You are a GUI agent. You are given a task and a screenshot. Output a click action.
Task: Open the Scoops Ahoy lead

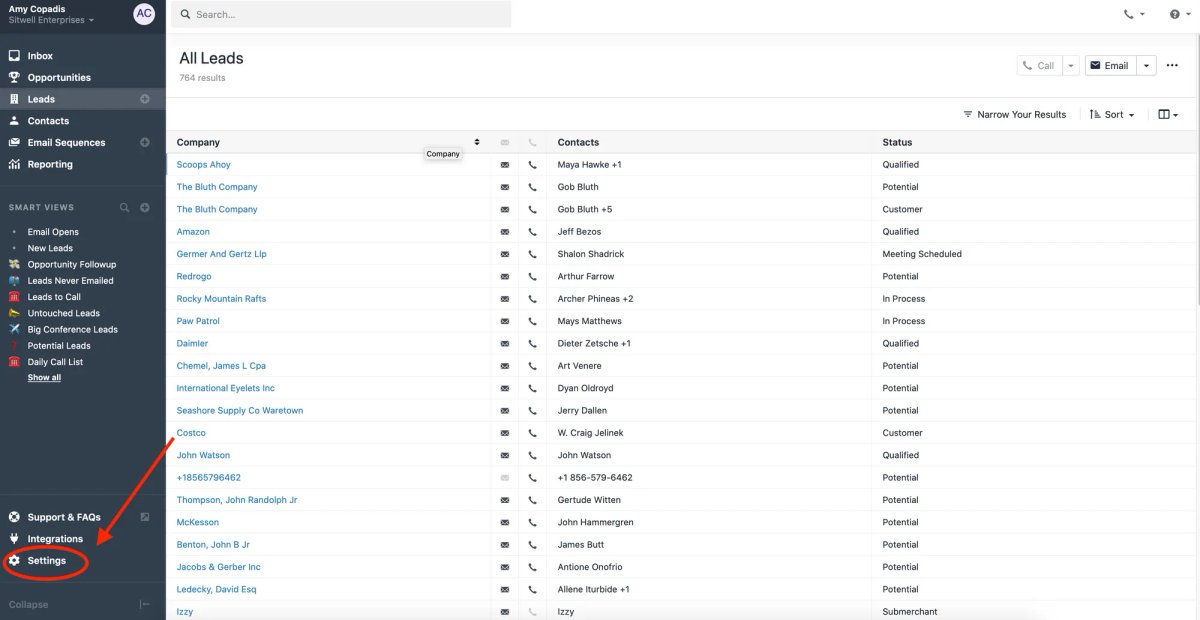click(204, 165)
